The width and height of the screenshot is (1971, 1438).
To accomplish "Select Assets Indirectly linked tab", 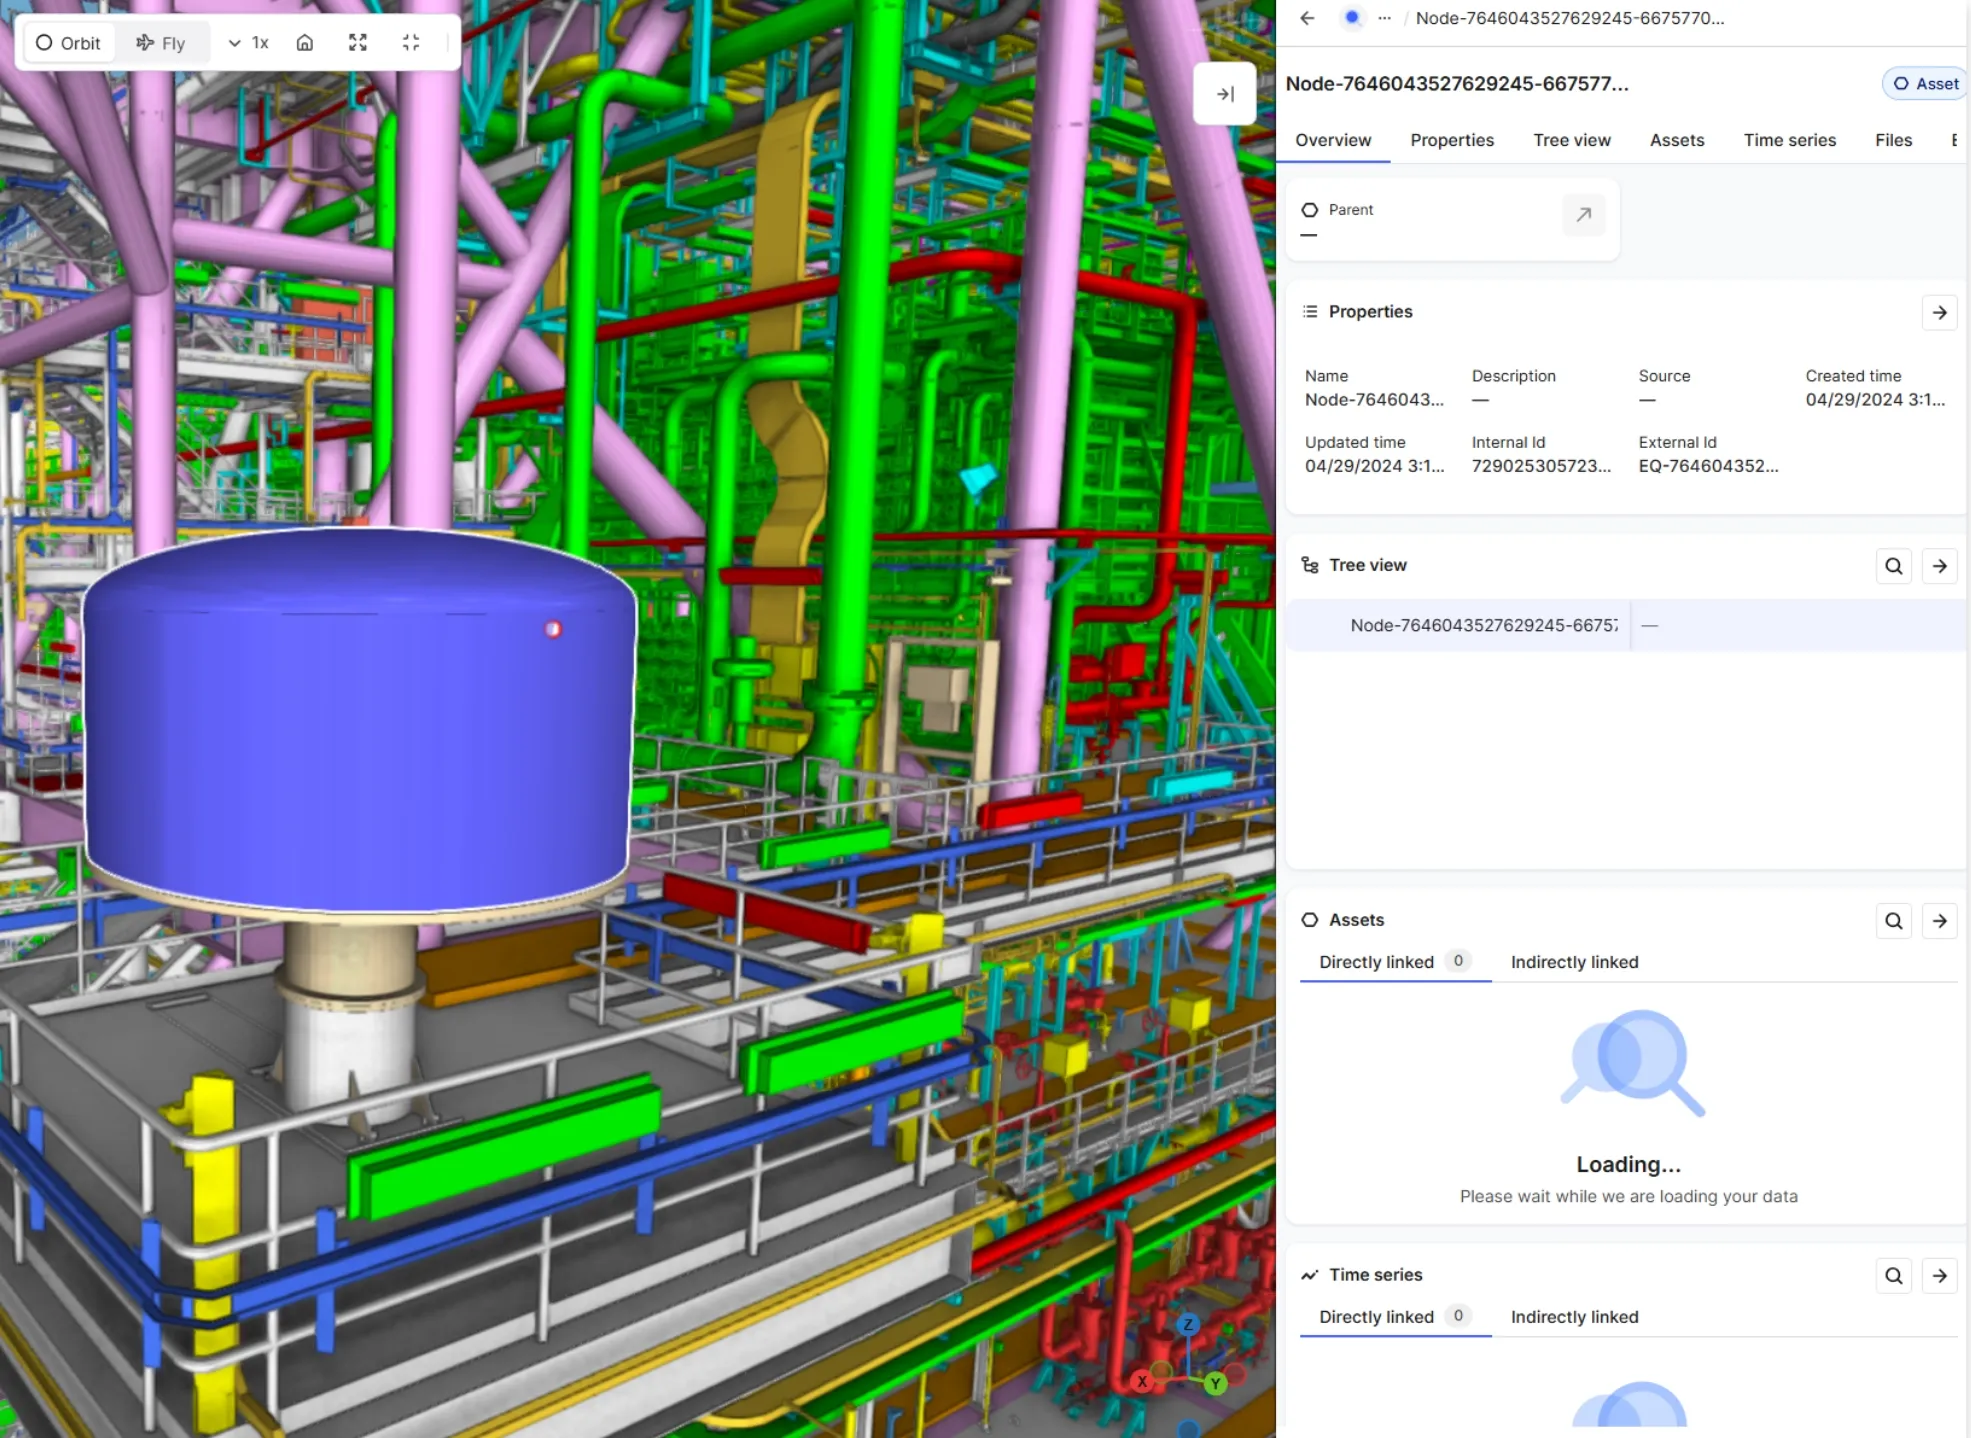I will click(x=1574, y=962).
